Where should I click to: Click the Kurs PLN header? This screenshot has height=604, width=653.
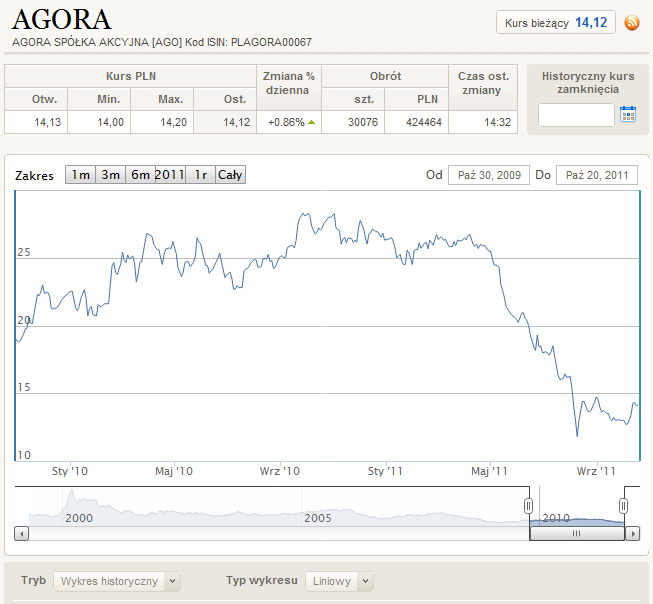(x=131, y=76)
